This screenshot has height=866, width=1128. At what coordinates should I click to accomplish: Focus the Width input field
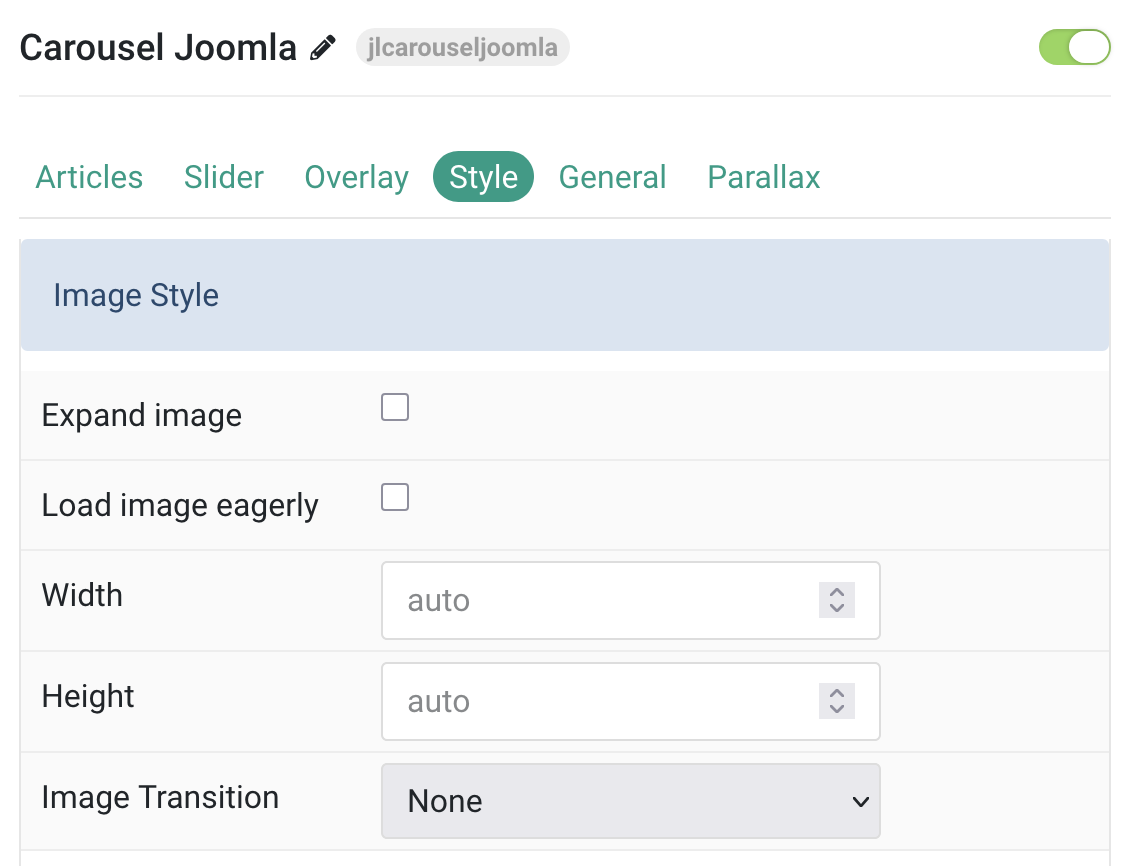tap(630, 601)
